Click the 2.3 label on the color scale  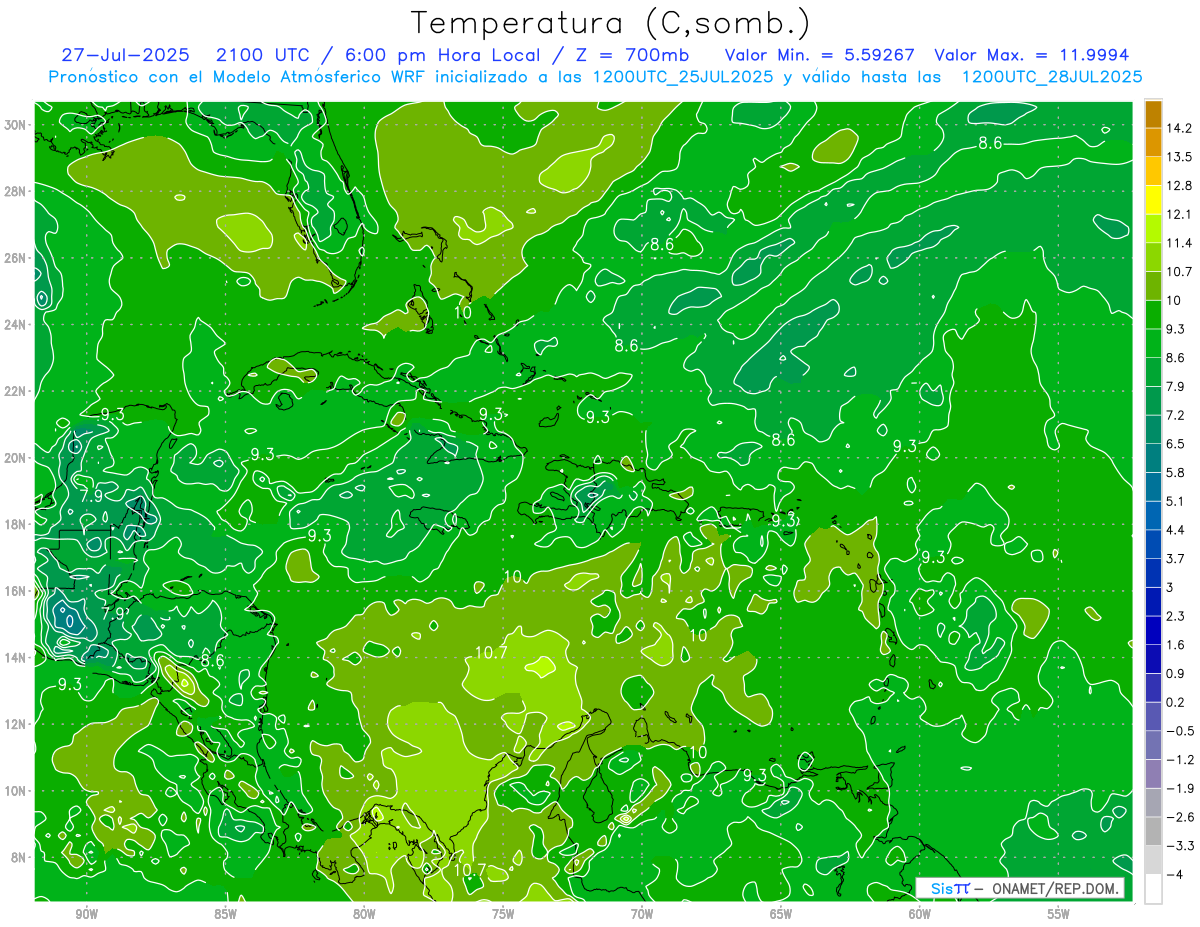[1176, 616]
